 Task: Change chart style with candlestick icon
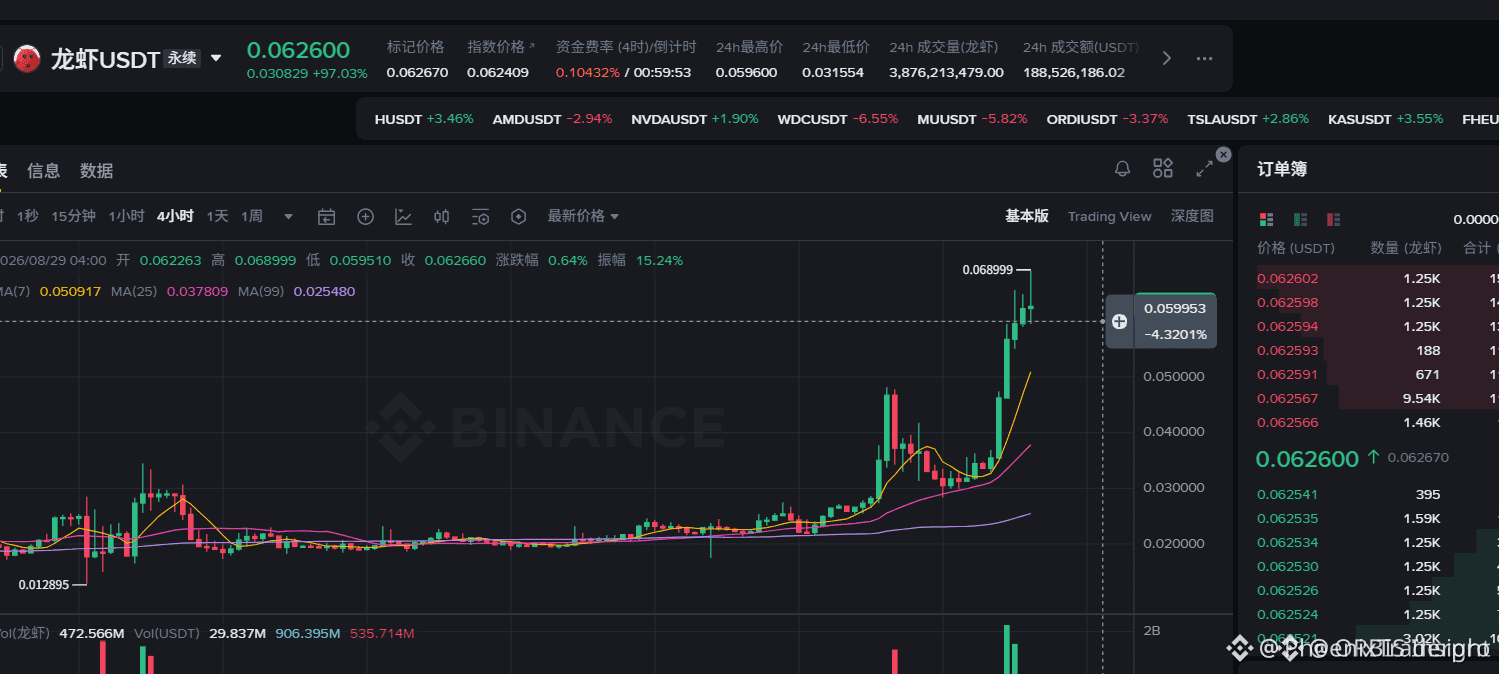(442, 216)
